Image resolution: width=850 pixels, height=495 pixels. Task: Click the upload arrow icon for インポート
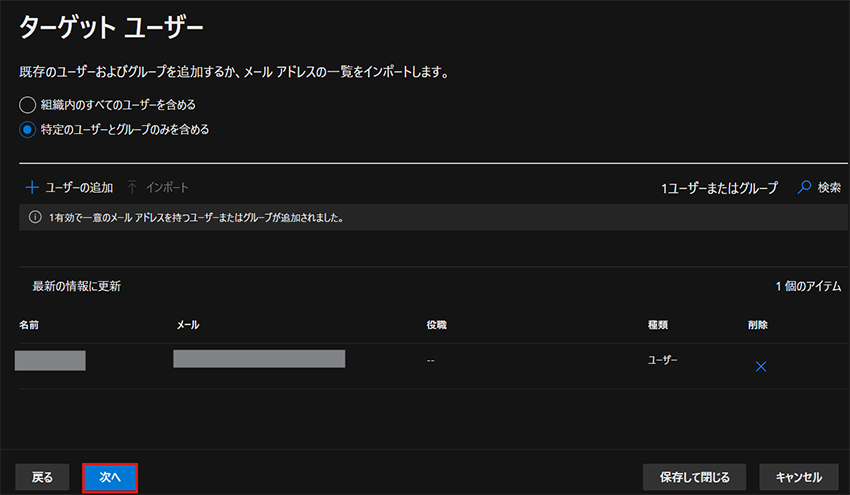[132, 188]
